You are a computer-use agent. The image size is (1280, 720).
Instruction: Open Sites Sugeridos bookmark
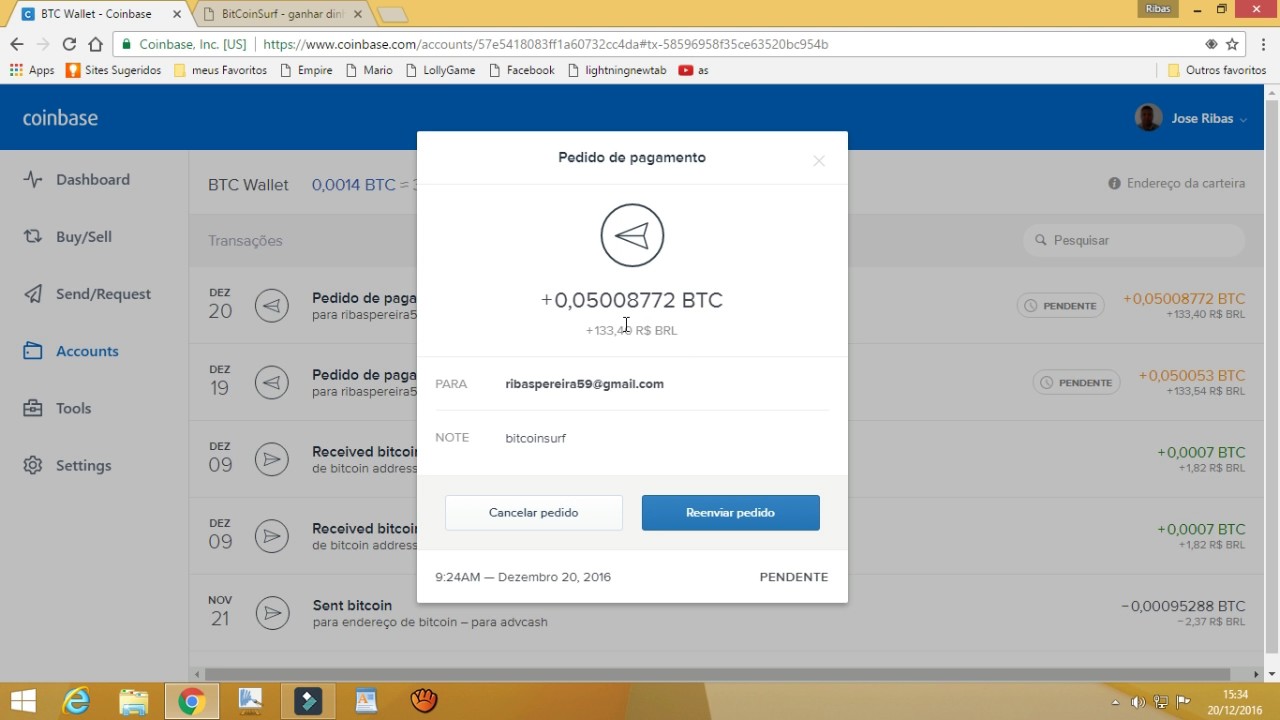click(x=113, y=70)
